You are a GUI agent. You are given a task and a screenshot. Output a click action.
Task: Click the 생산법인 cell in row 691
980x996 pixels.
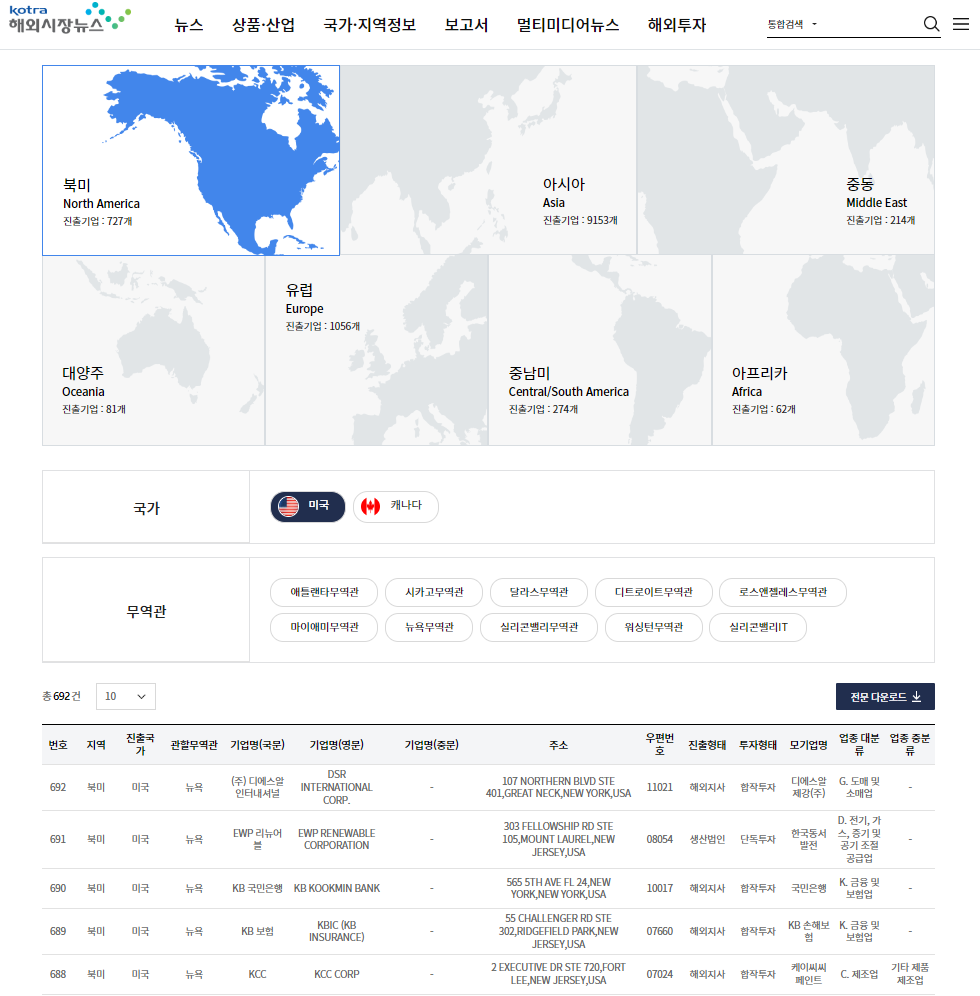(x=707, y=839)
